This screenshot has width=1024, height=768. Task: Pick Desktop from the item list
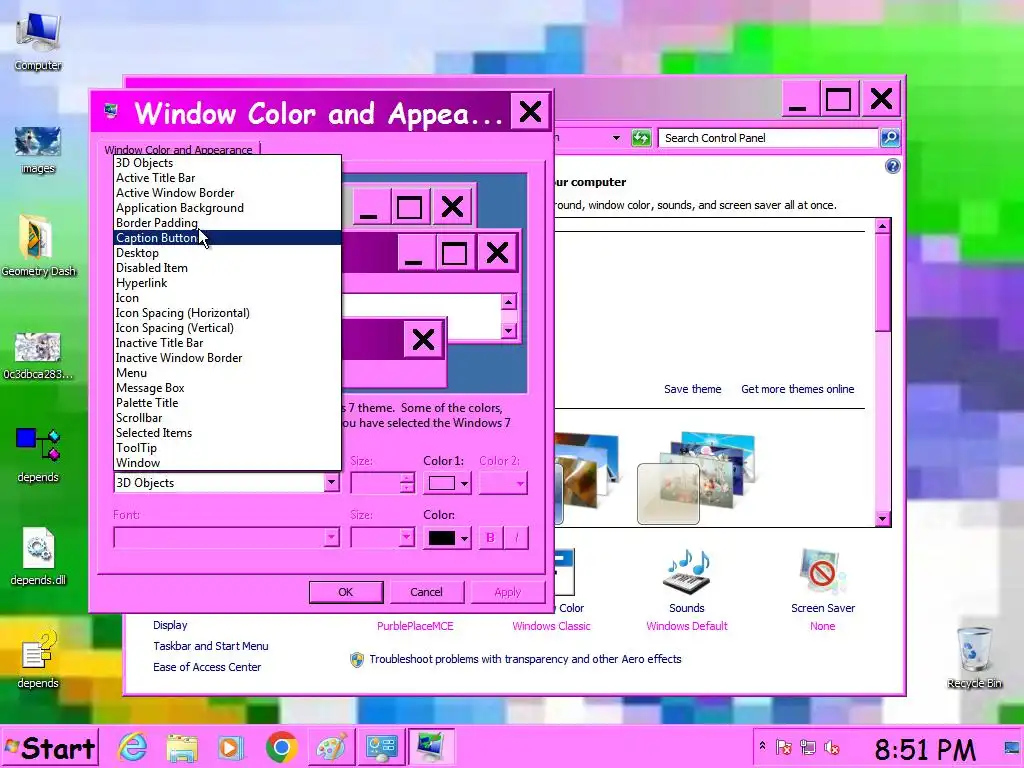coord(227,253)
